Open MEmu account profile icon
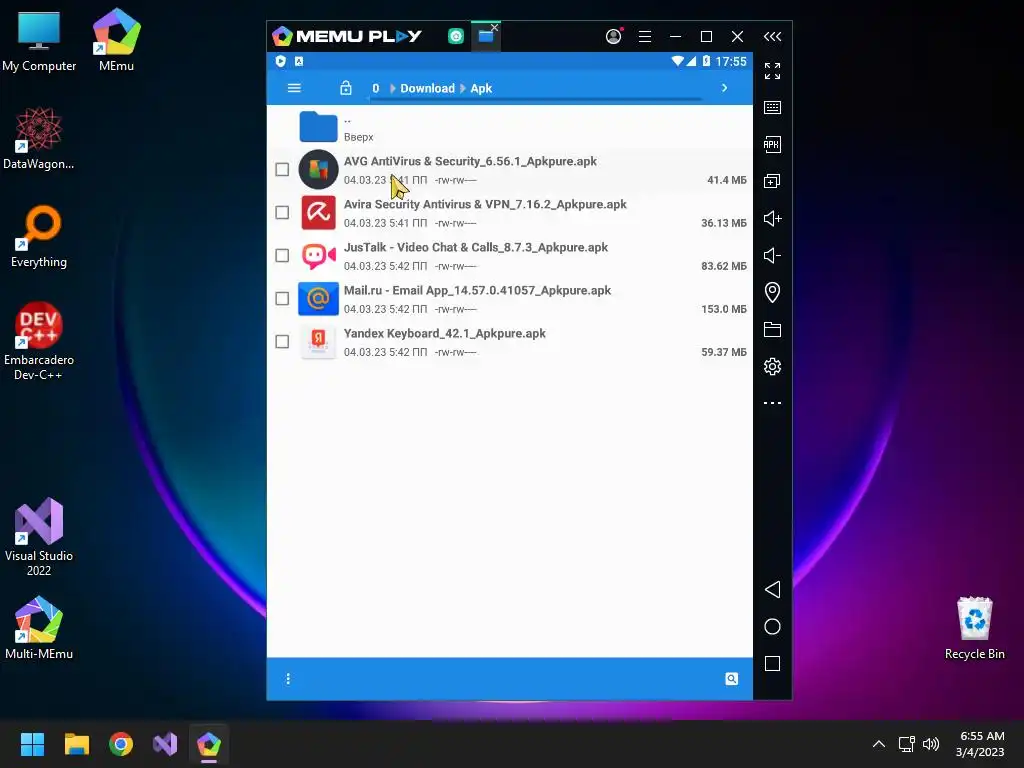 coord(613,37)
